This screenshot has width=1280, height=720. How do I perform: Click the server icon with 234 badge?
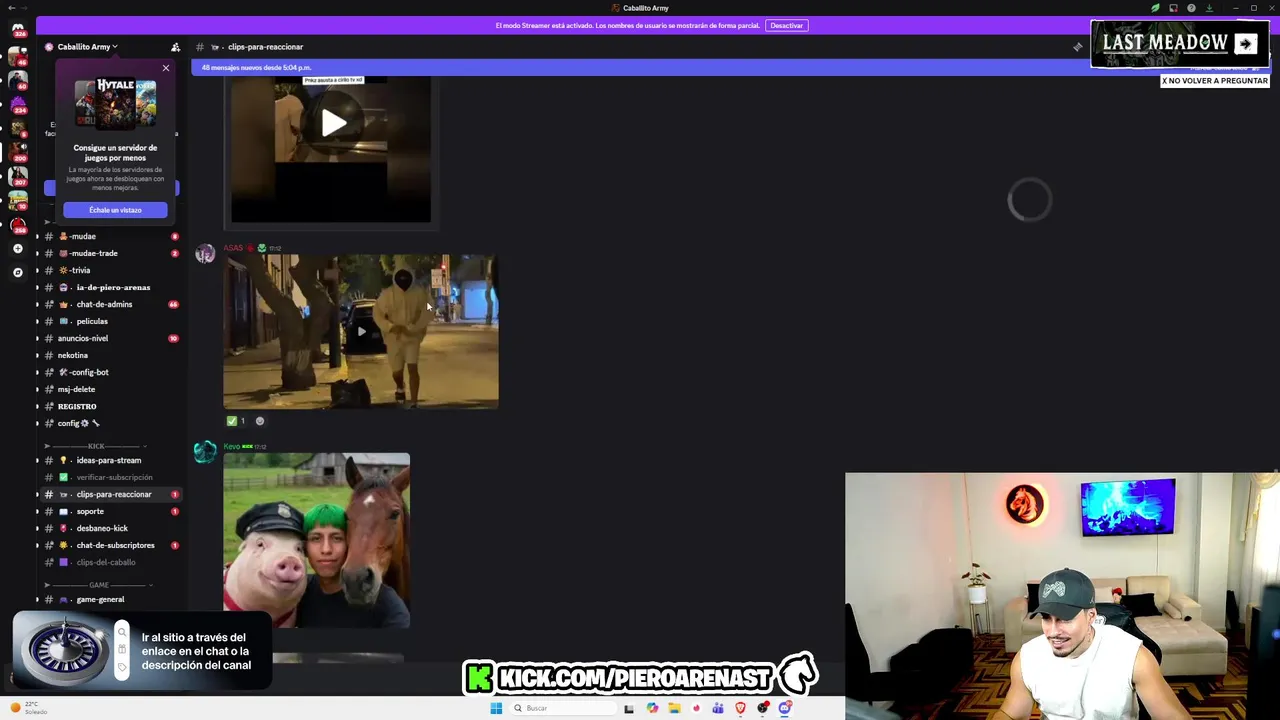pyautogui.click(x=18, y=105)
